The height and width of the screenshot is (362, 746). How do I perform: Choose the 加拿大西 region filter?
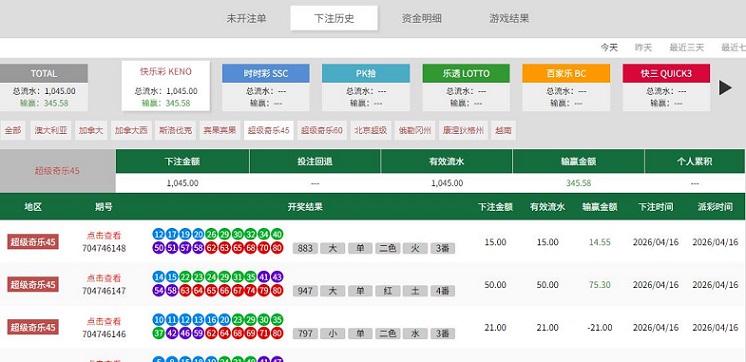131,130
